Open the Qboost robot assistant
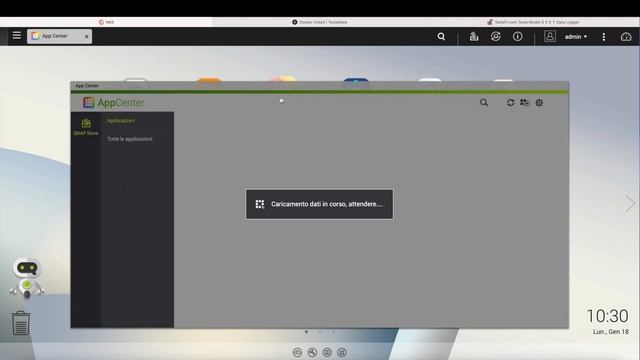 (27, 278)
